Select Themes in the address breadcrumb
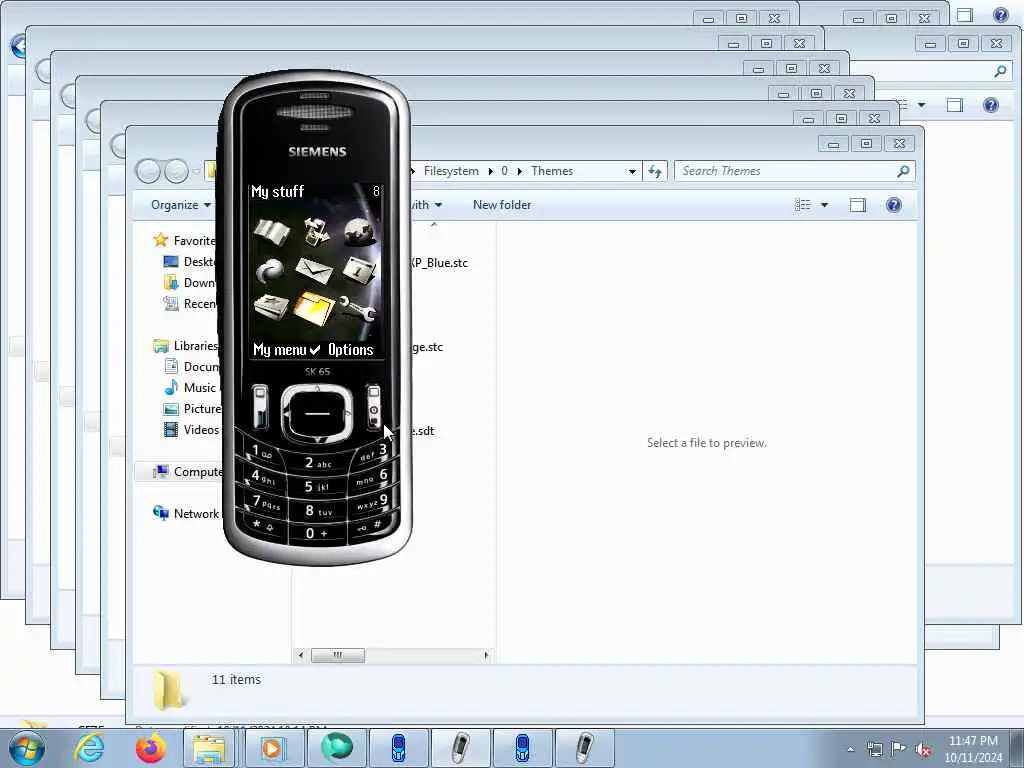Screen dimensions: 1024x768 (x=552, y=171)
